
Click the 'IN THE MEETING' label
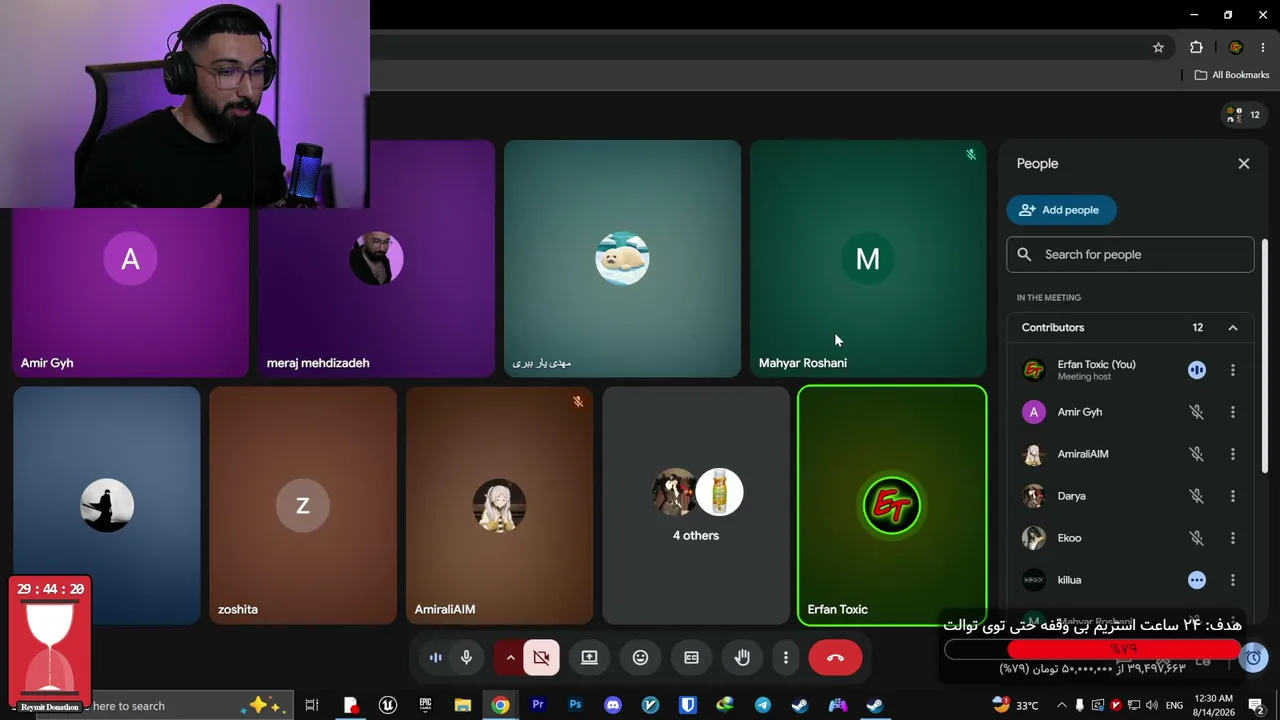tap(1049, 298)
